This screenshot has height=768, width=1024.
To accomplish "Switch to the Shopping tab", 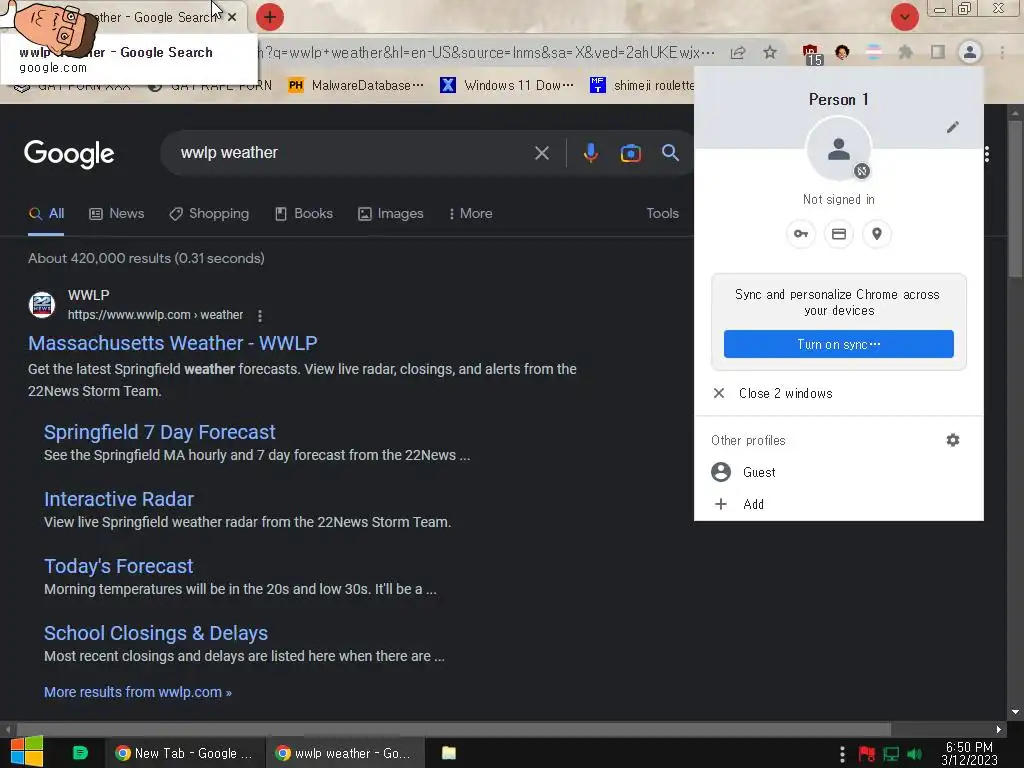I will (209, 214).
